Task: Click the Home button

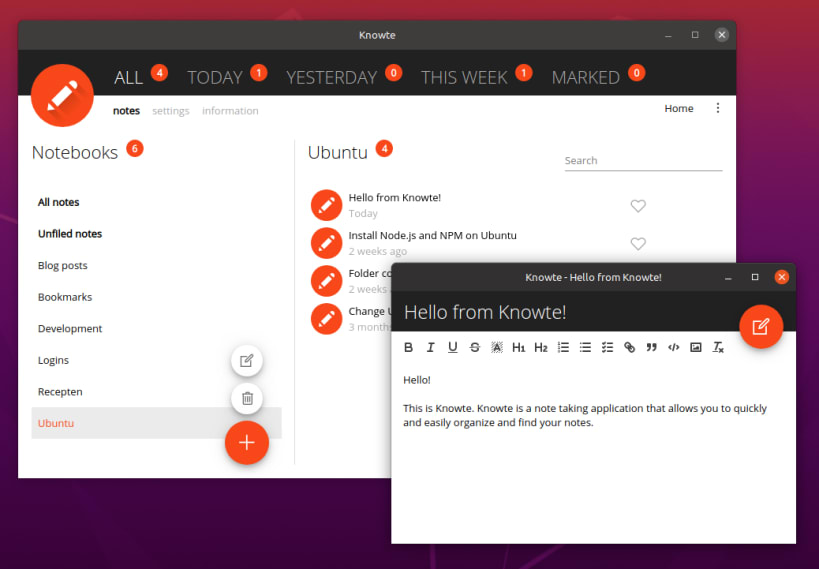Action: pyautogui.click(x=679, y=108)
